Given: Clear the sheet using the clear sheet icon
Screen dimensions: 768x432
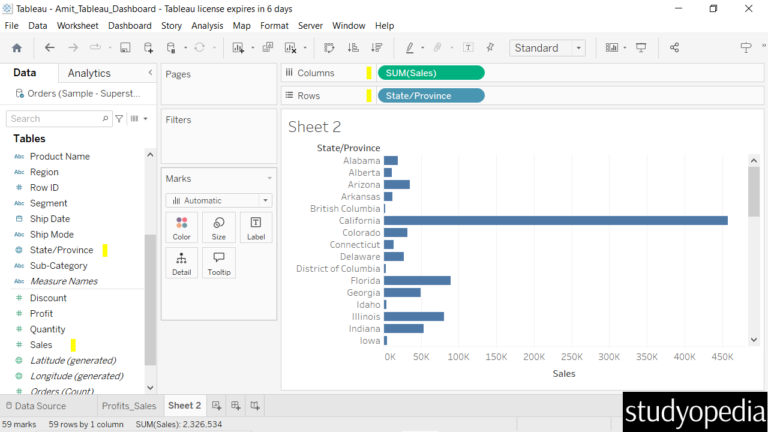Looking at the screenshot, I should pyautogui.click(x=290, y=48).
